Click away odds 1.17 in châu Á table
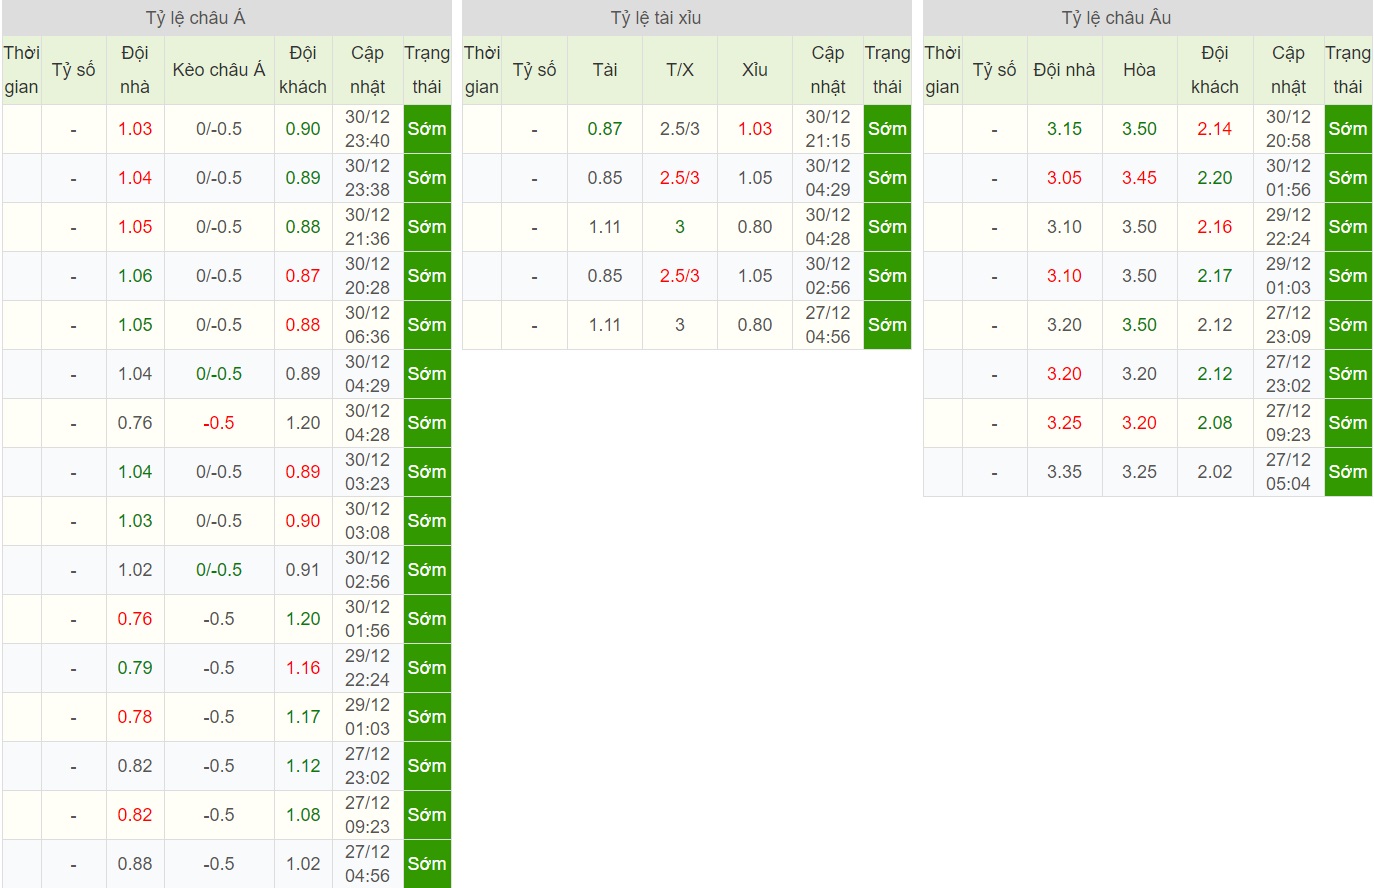 [x=303, y=717]
